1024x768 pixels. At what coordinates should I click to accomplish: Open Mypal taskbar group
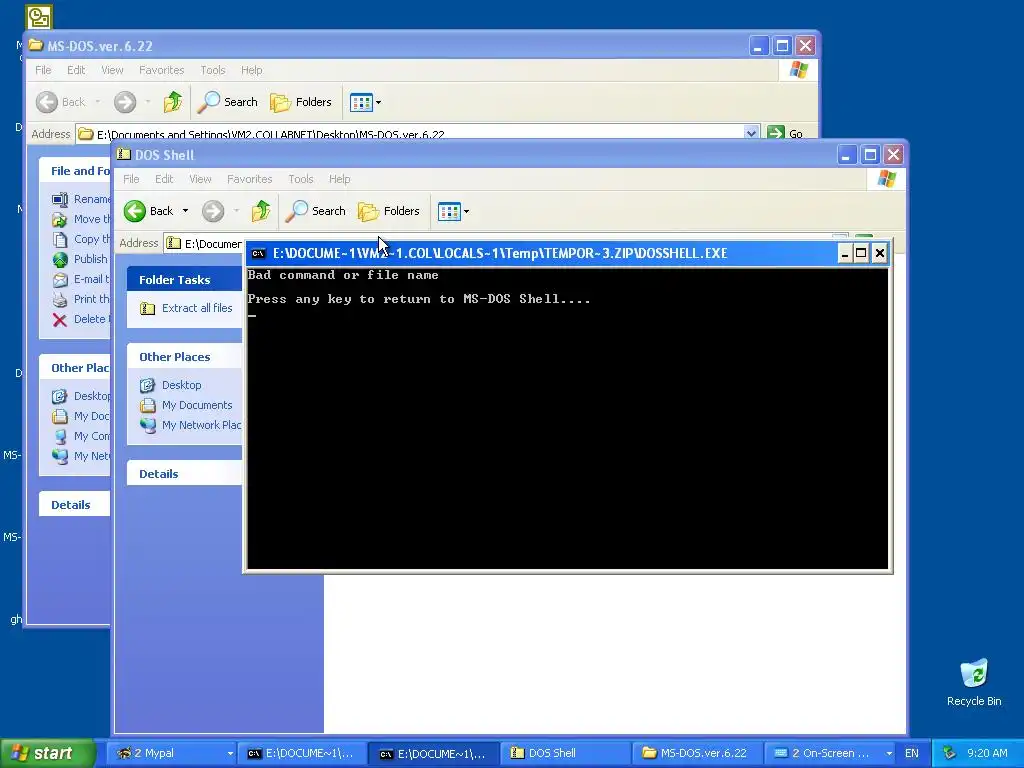click(x=172, y=753)
